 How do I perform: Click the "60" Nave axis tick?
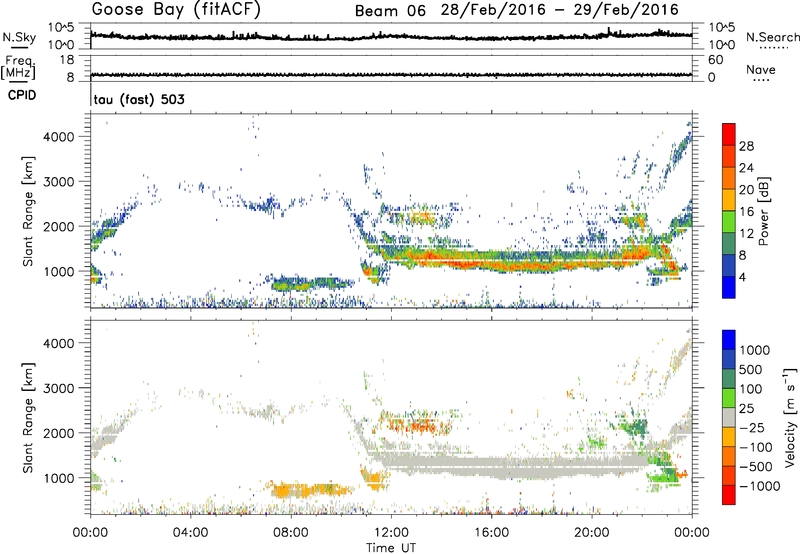pos(715,60)
